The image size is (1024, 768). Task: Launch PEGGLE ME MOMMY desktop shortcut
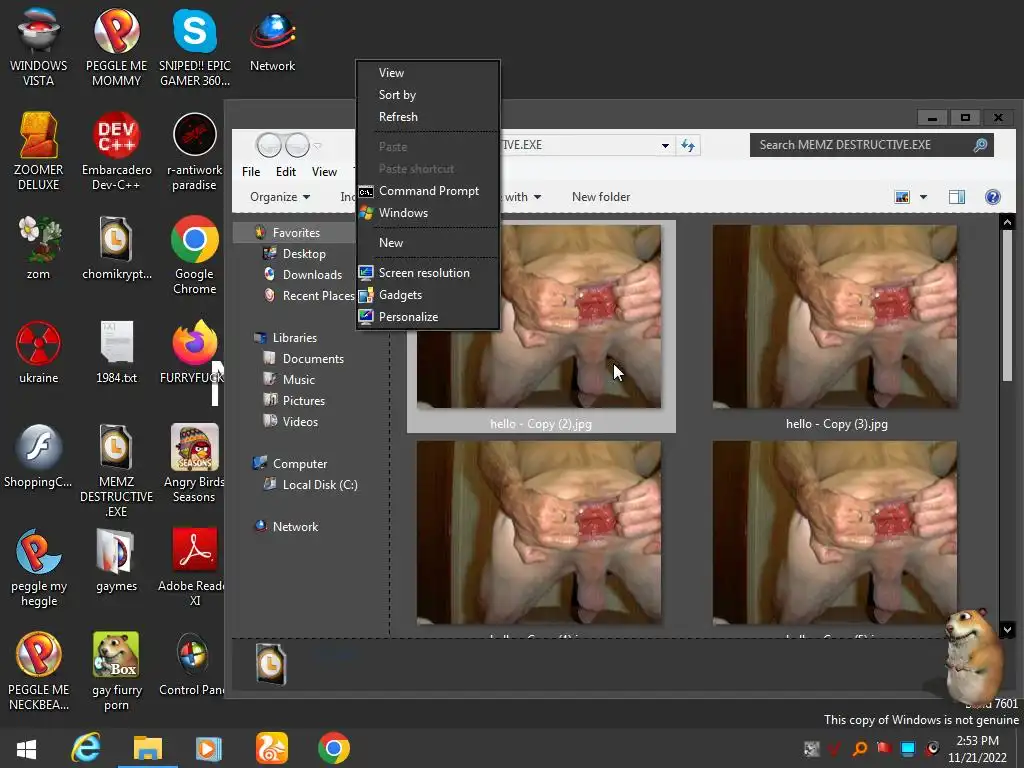click(x=116, y=47)
